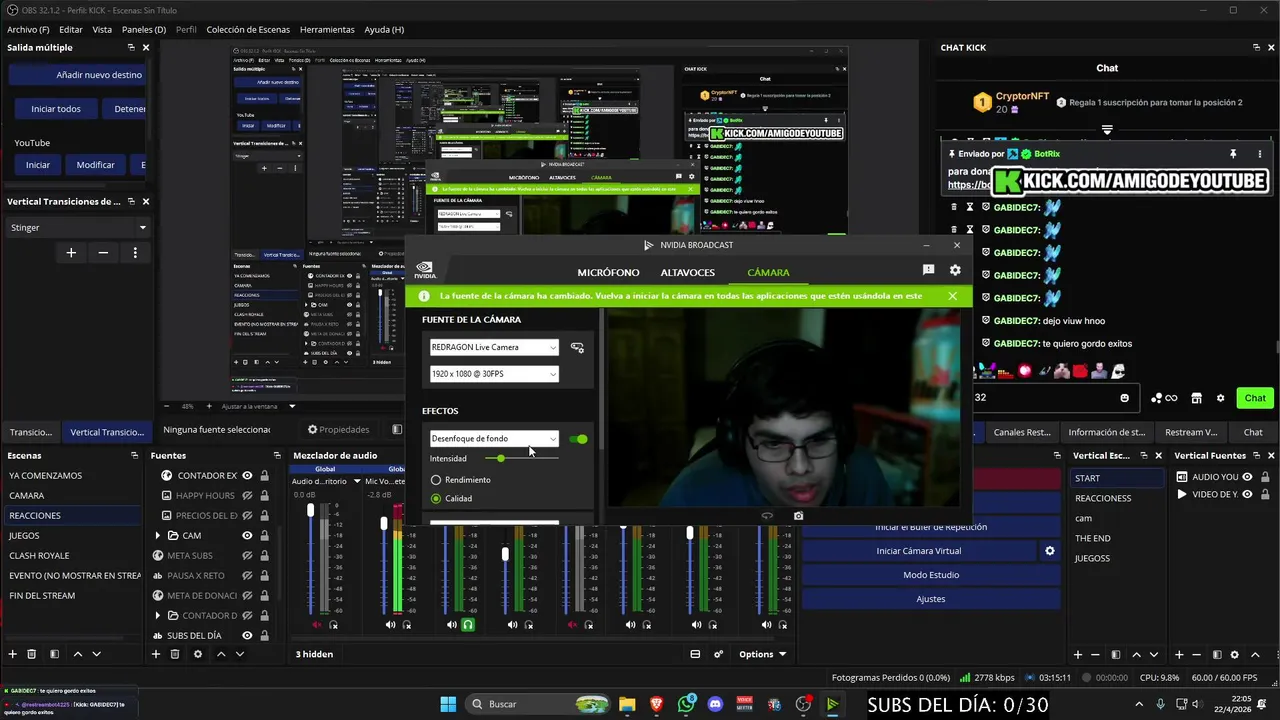Show the HAPPY HOURS source
1280x720 pixels.
tap(247, 496)
